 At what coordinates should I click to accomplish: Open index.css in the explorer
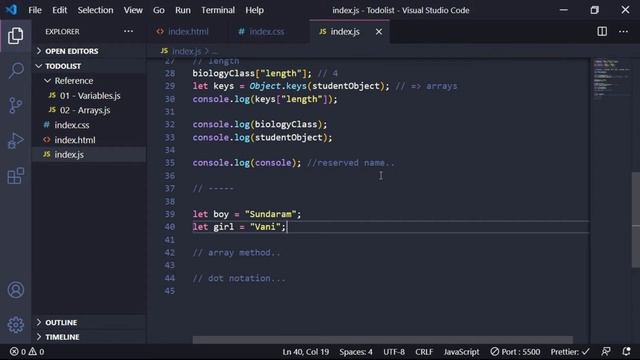89,125
